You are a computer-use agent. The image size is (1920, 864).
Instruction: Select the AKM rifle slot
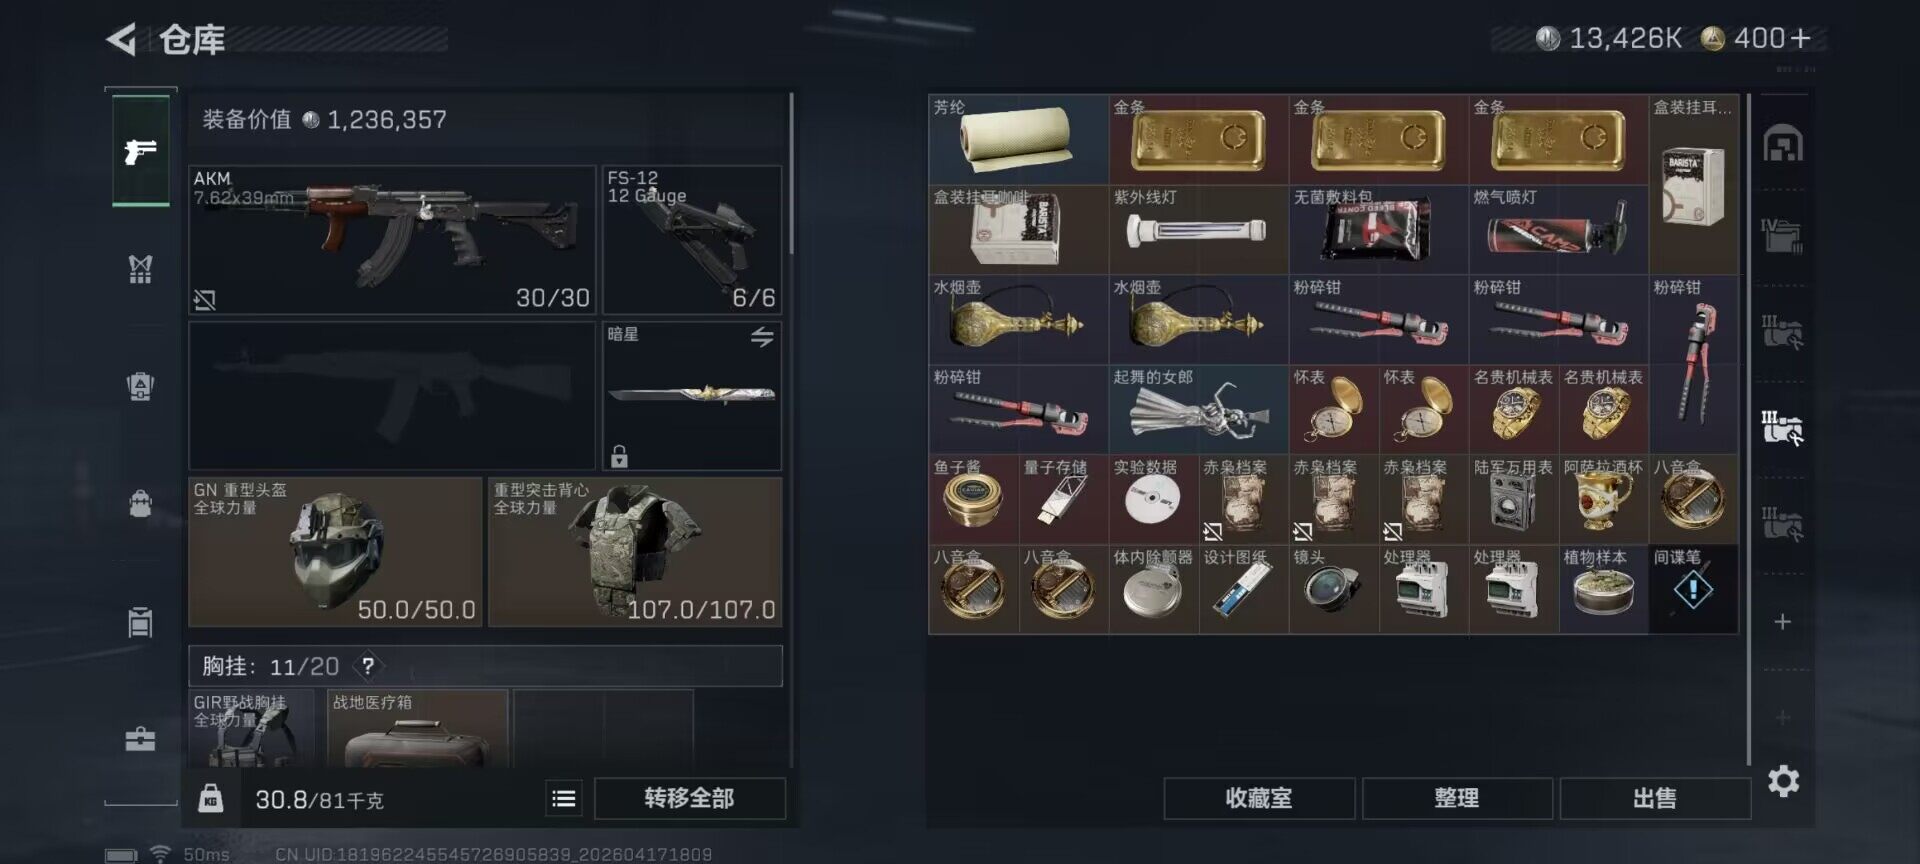coord(392,240)
